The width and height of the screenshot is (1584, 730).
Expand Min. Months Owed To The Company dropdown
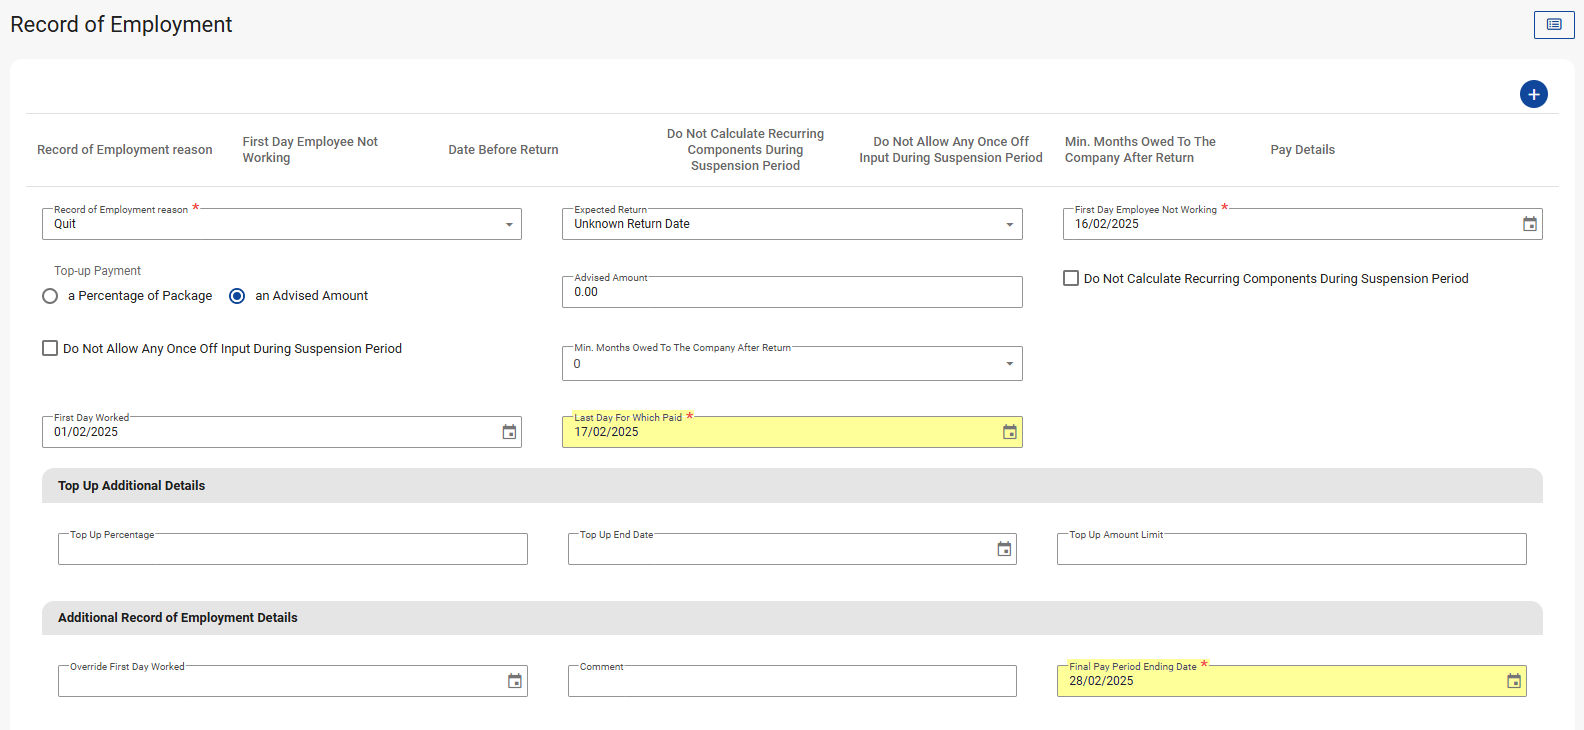[1009, 364]
